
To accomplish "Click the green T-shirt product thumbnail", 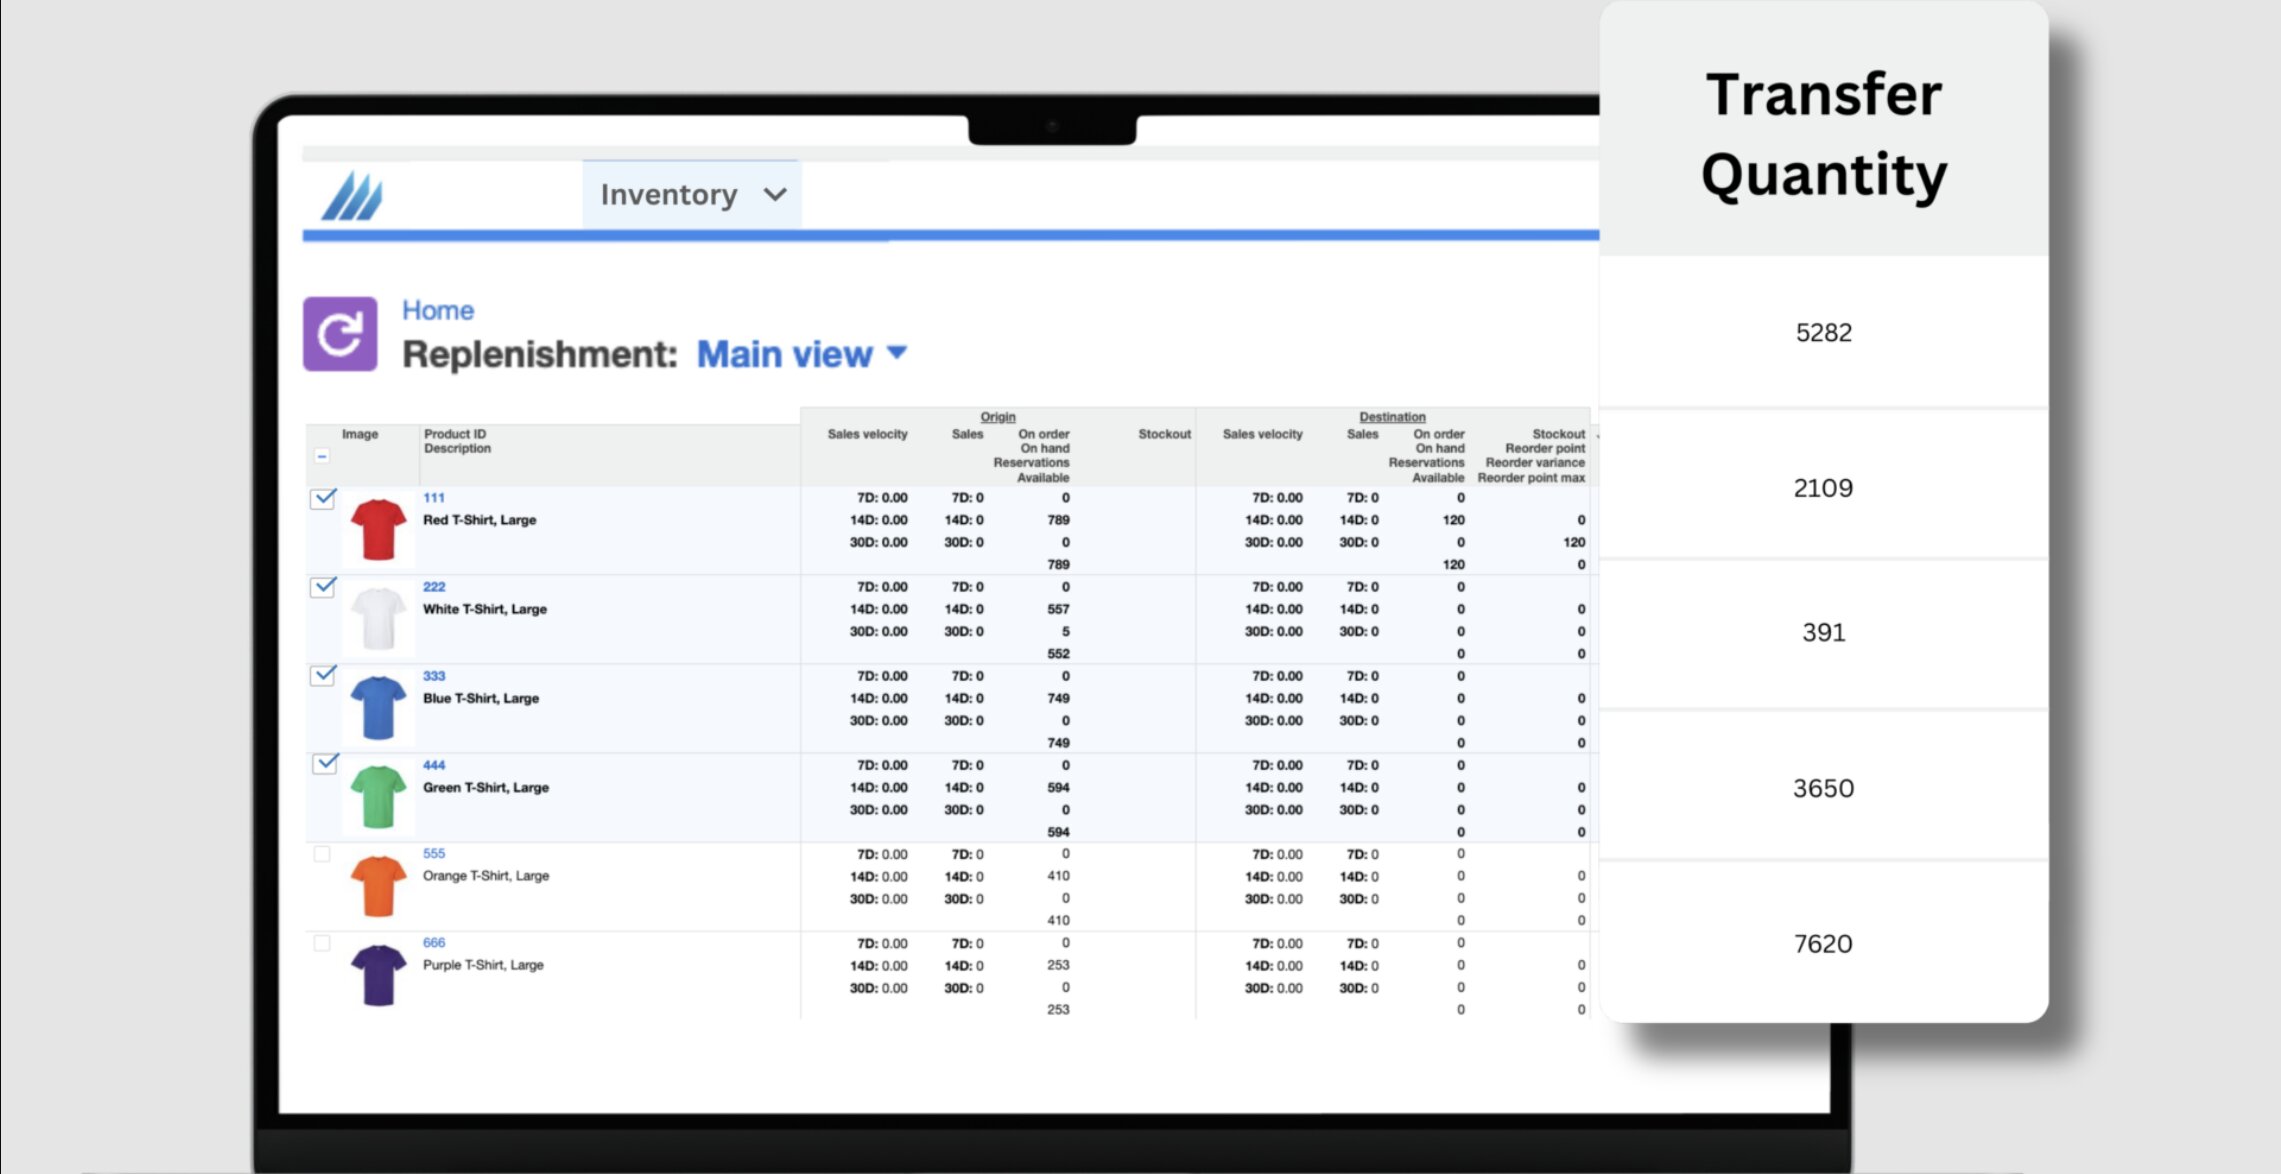I will 379,796.
